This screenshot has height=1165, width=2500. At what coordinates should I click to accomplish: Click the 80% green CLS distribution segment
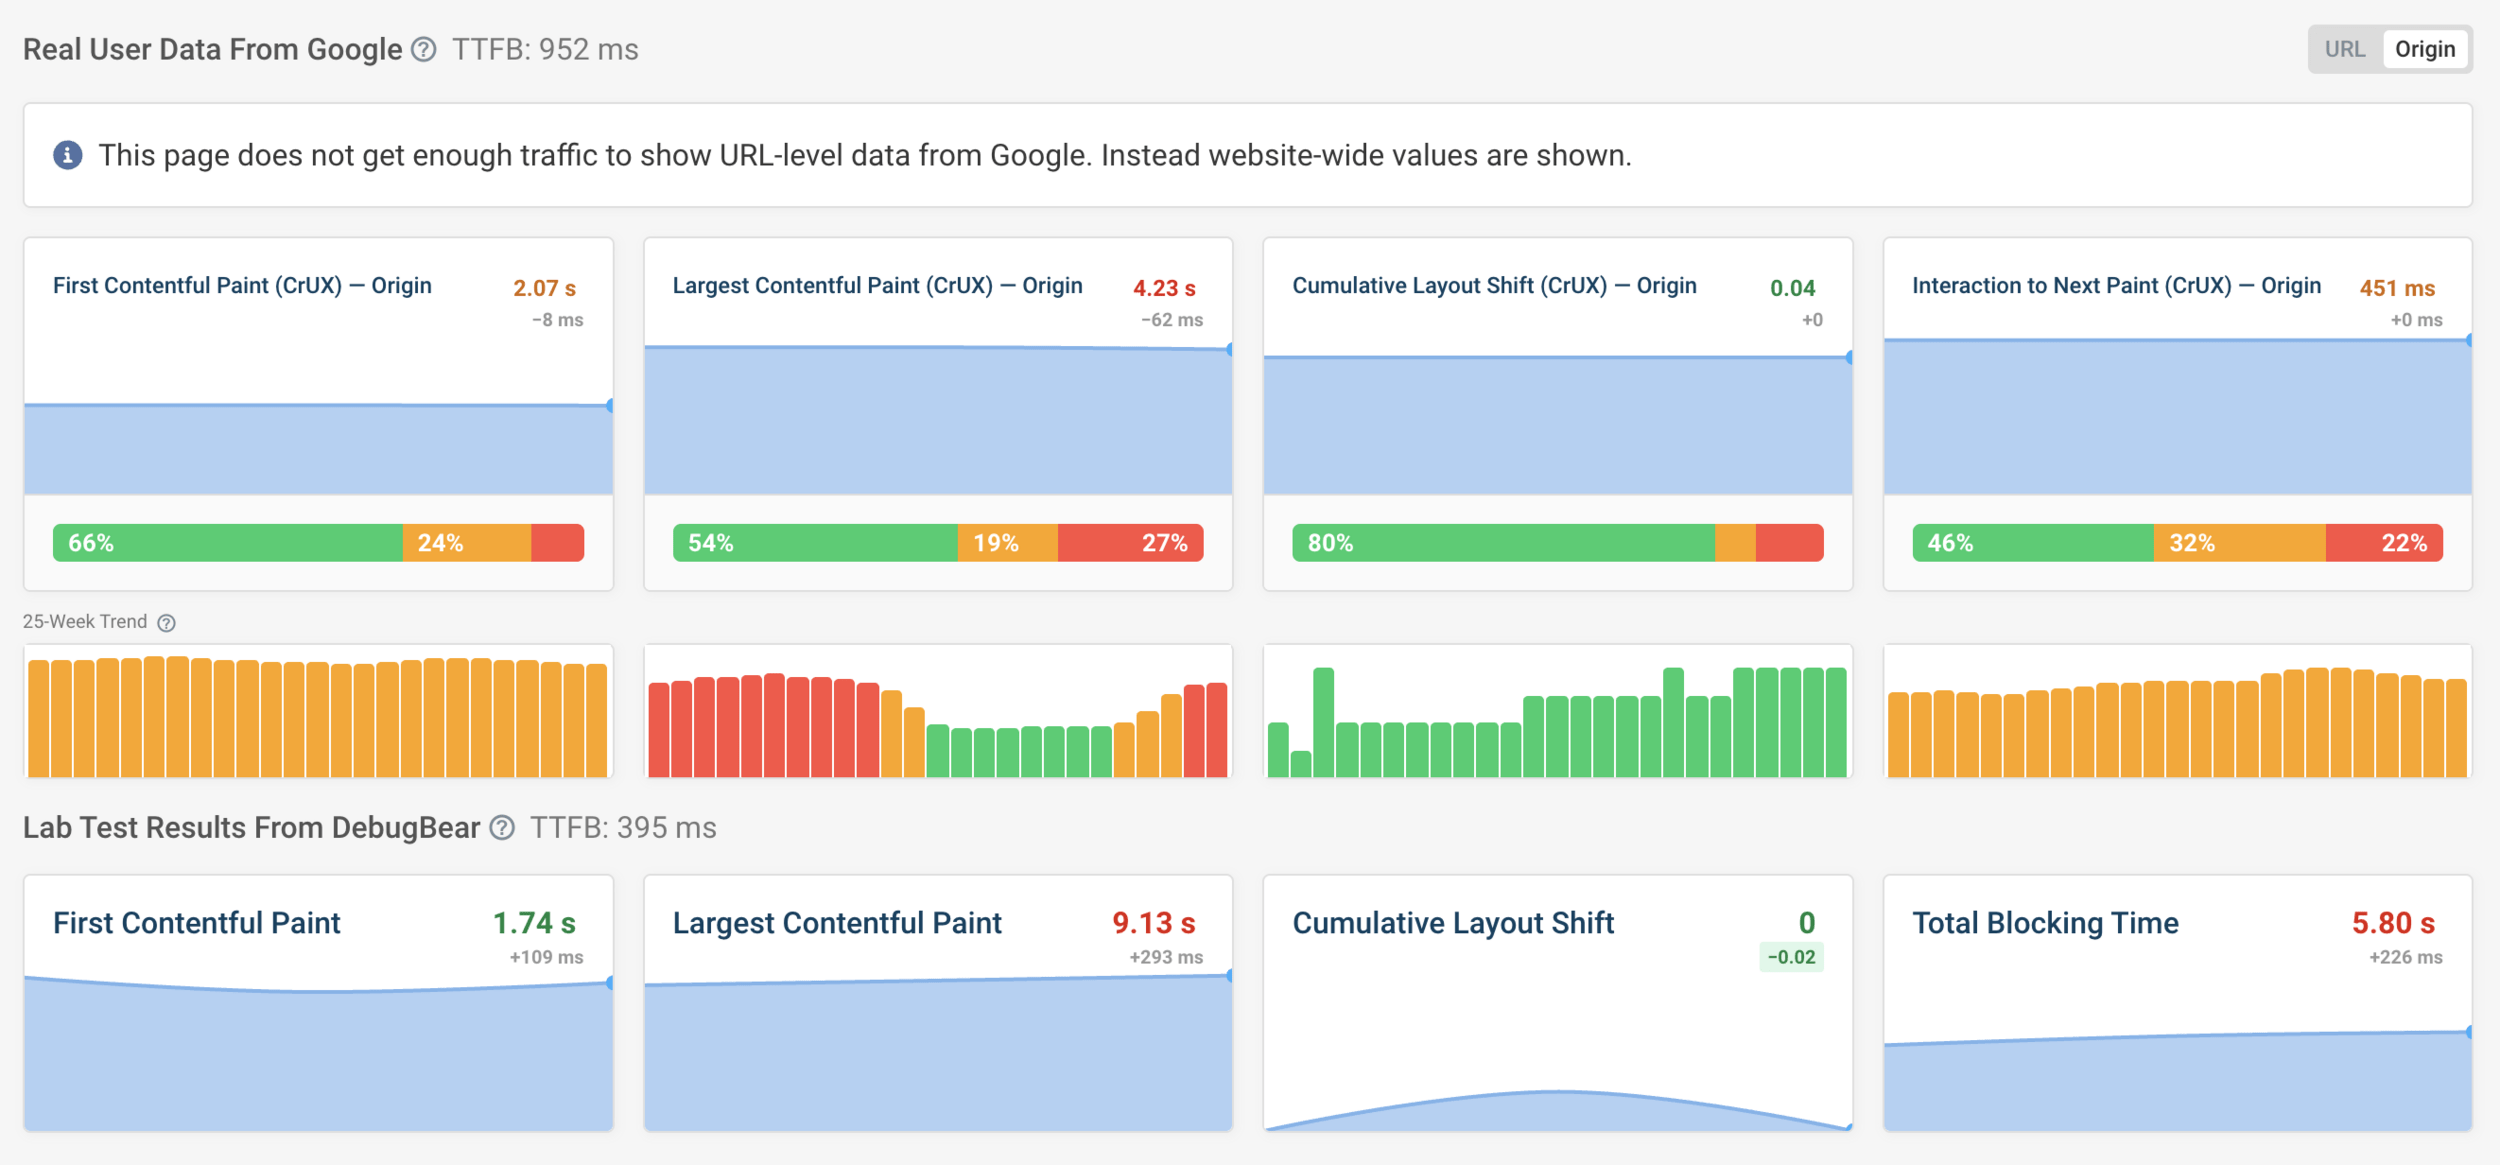coord(1502,543)
